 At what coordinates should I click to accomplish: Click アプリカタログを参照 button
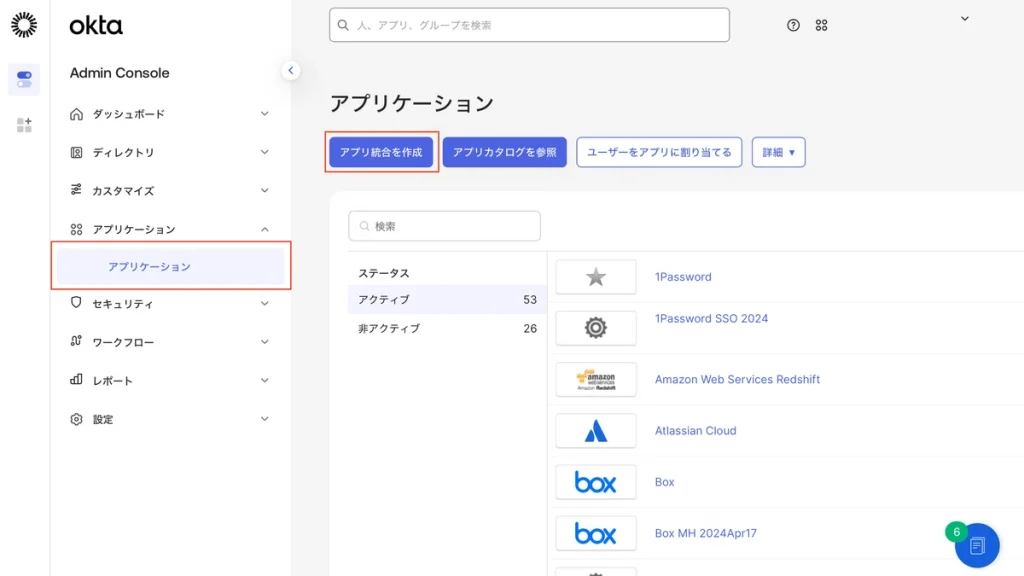[x=504, y=152]
